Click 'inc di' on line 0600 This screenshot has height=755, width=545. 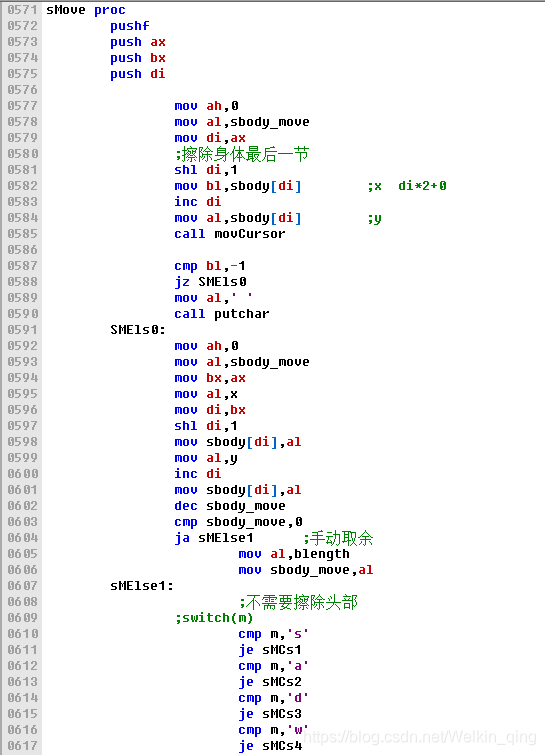pyautogui.click(x=198, y=474)
